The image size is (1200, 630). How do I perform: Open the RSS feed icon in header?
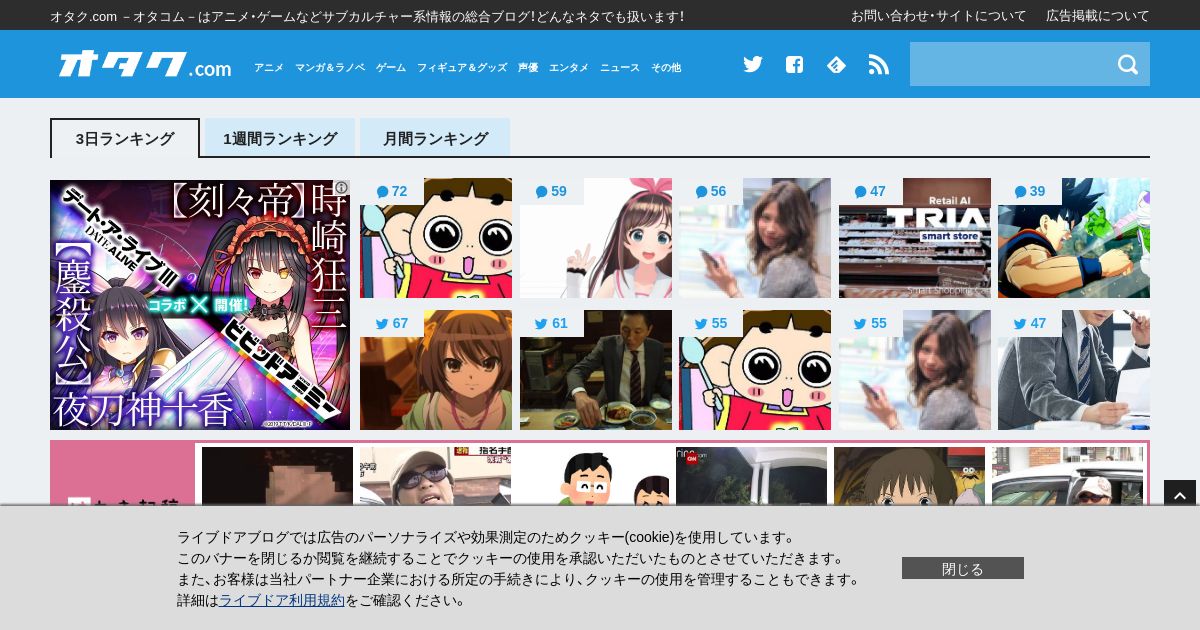(x=878, y=64)
